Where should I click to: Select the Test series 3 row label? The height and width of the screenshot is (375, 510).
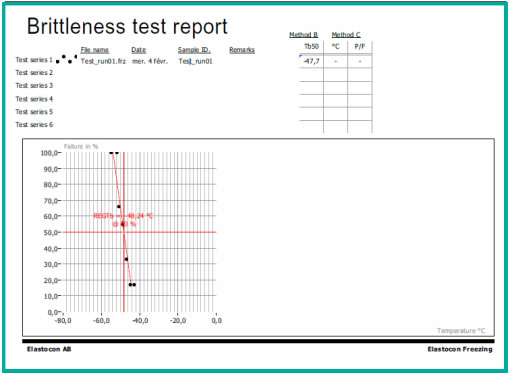coord(34,86)
